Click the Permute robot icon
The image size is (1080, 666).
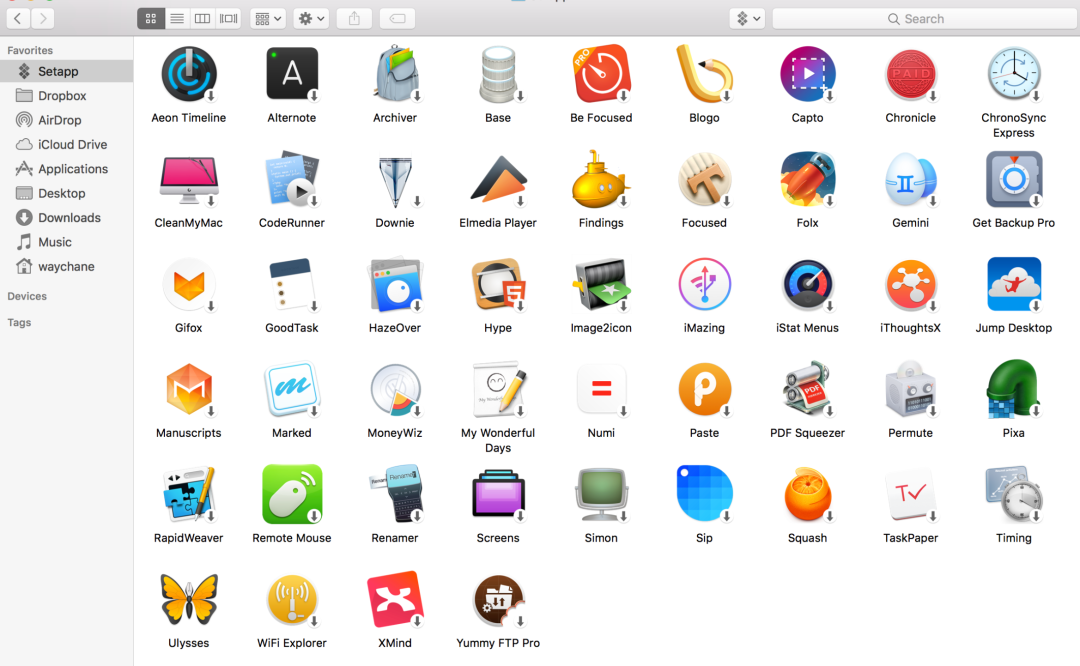click(x=911, y=389)
